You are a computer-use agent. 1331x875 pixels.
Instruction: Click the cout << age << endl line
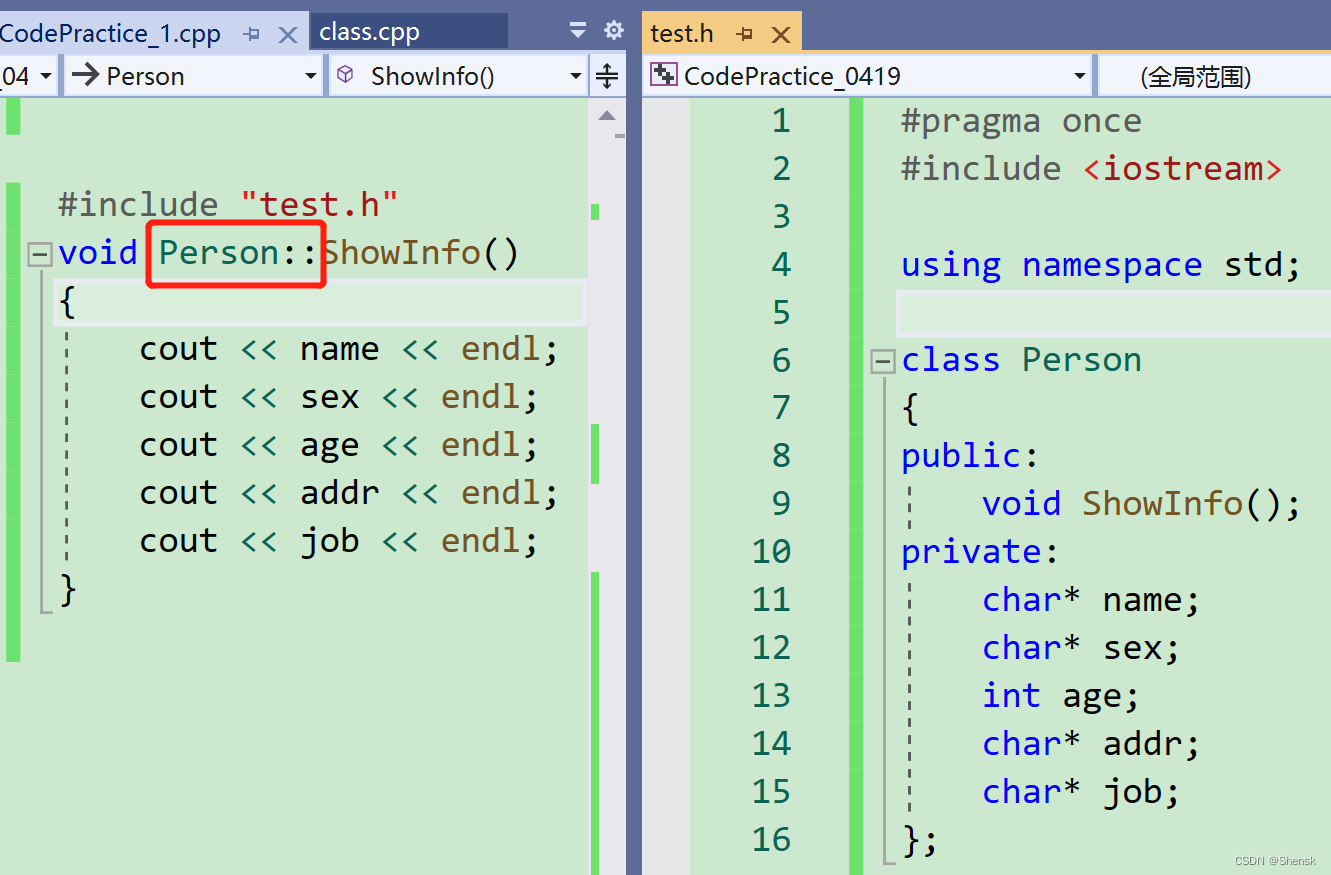click(338, 445)
